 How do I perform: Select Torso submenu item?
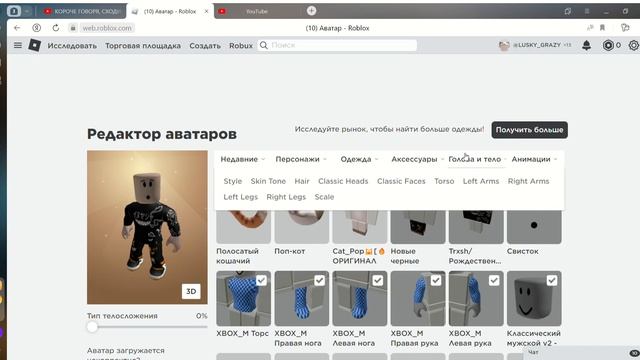click(x=444, y=181)
